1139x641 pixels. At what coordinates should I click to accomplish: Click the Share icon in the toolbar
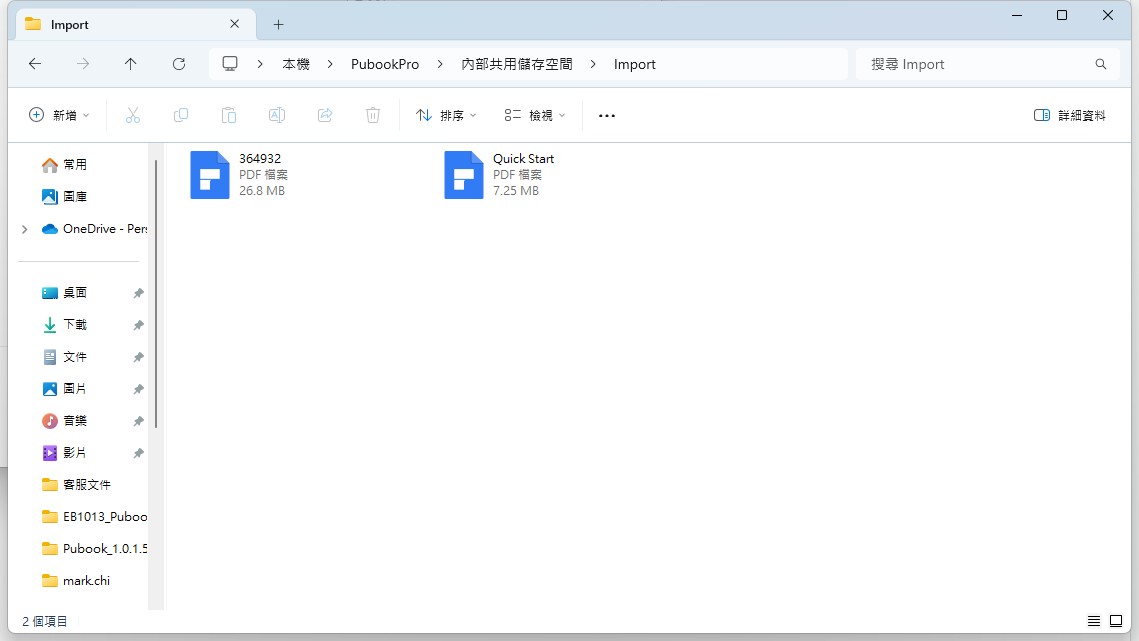[325, 115]
